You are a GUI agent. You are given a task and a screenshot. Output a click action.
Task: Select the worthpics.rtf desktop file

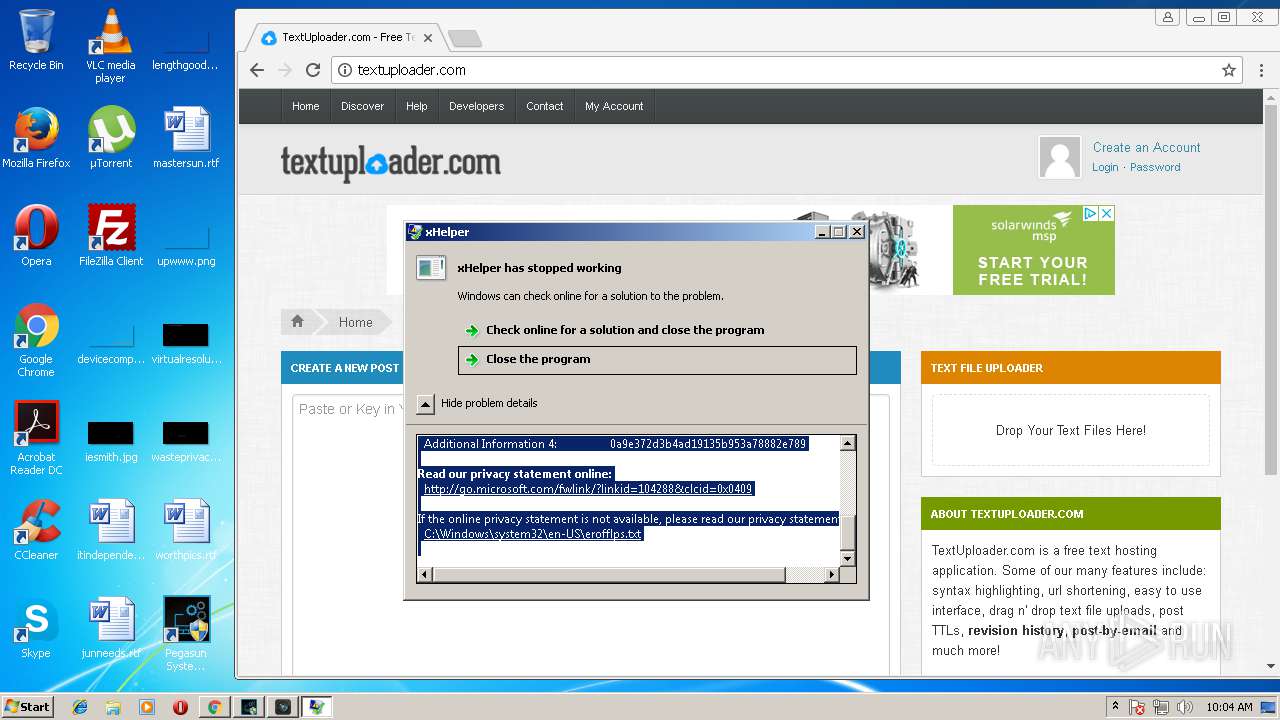186,530
